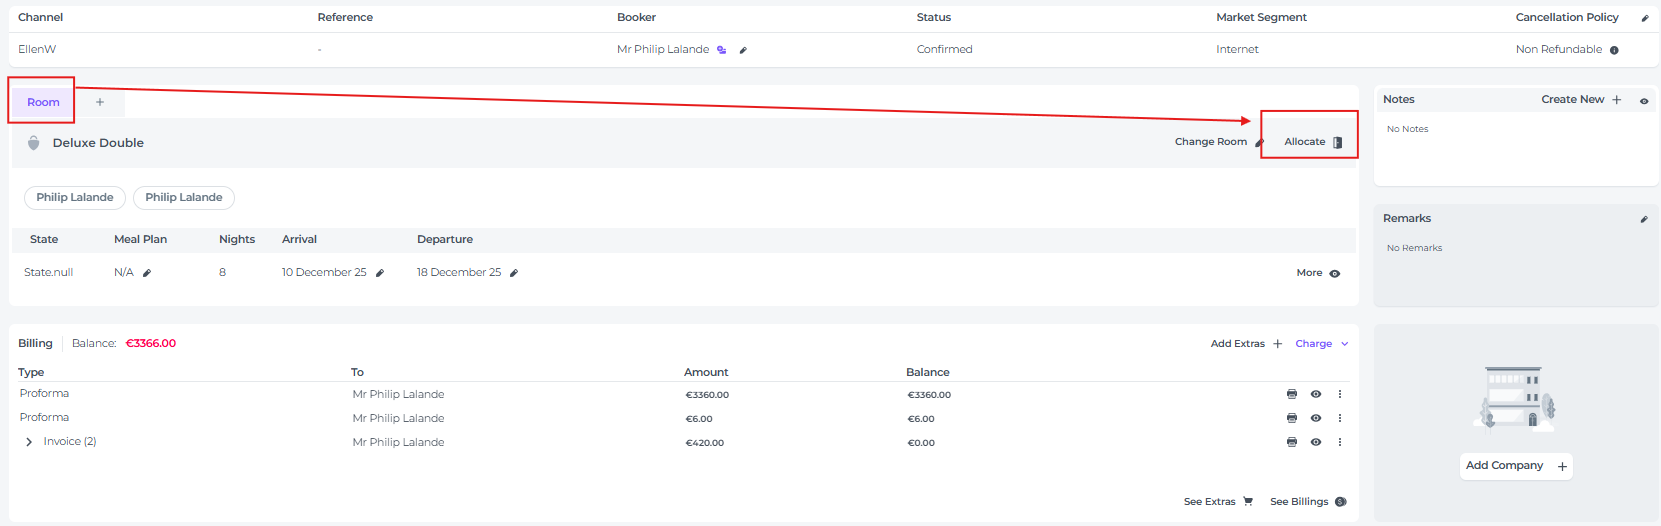The height and width of the screenshot is (526, 1661).
Task: Edit the departure date 18 December 25
Action: (x=514, y=273)
